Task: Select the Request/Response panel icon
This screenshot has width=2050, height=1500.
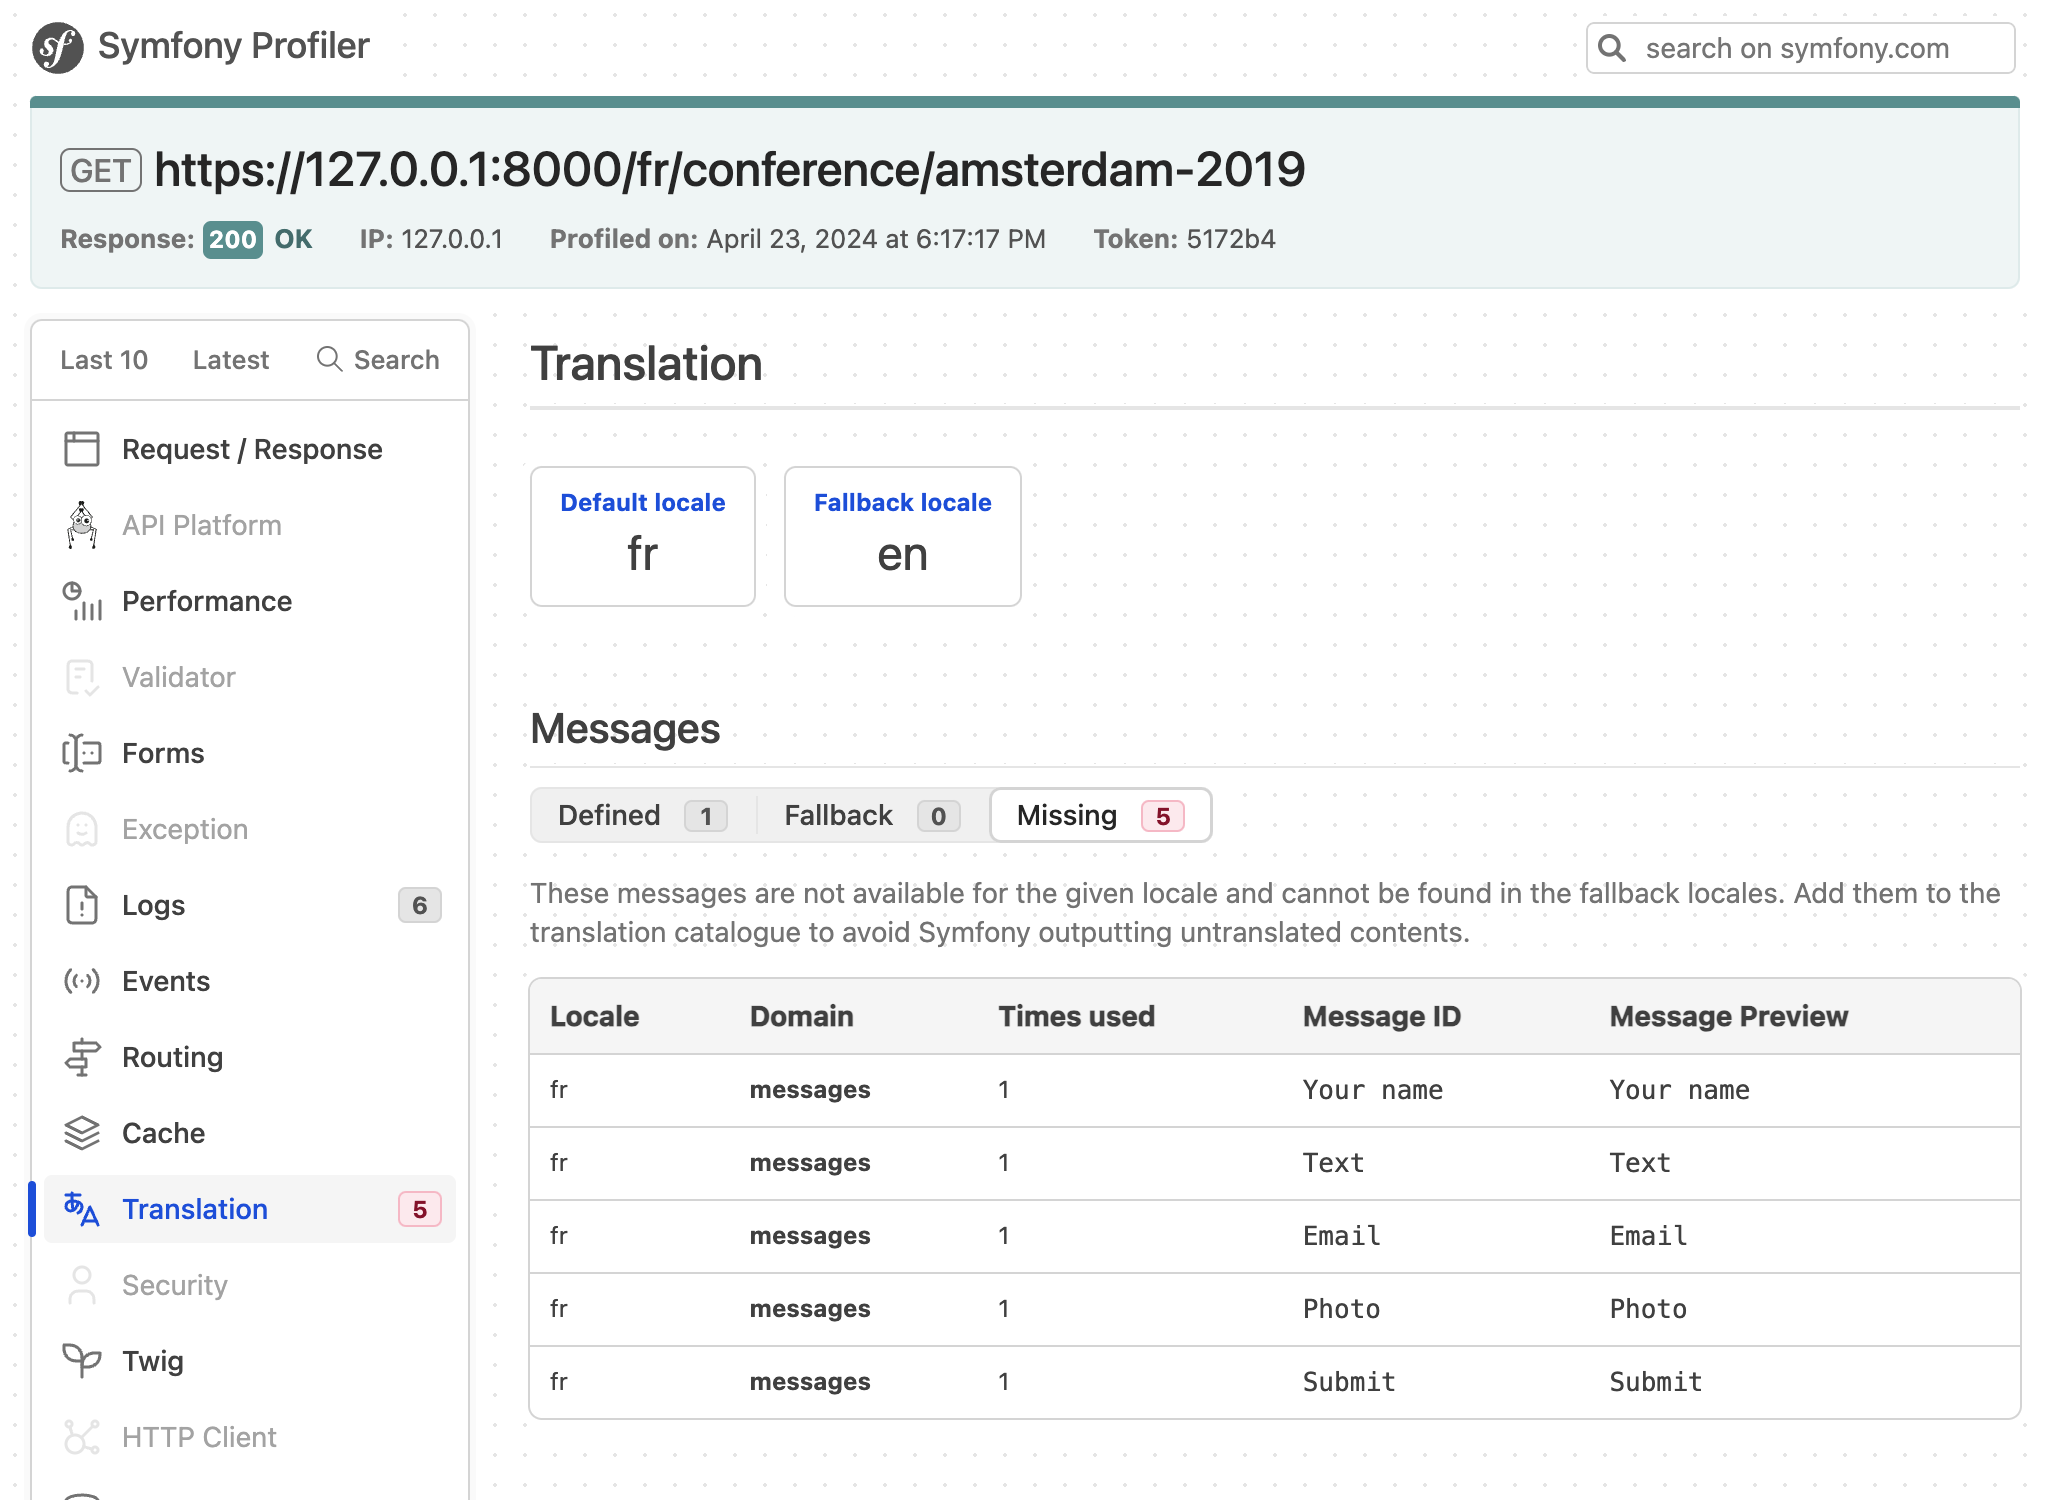Action: tap(82, 449)
